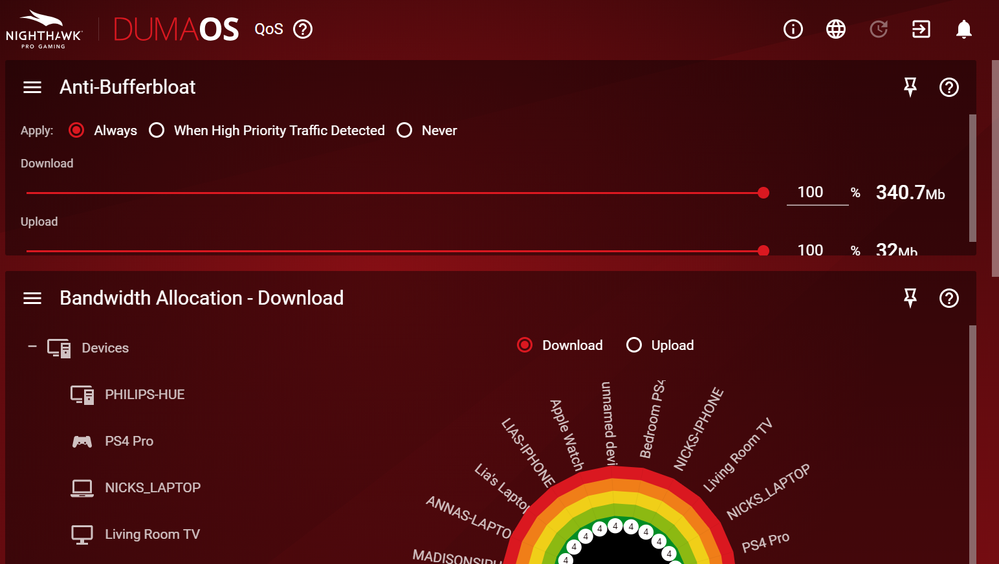Screen dimensions: 999x564
Task: Click the NICKS-IPHONE label on chart
Action: click(x=699, y=429)
